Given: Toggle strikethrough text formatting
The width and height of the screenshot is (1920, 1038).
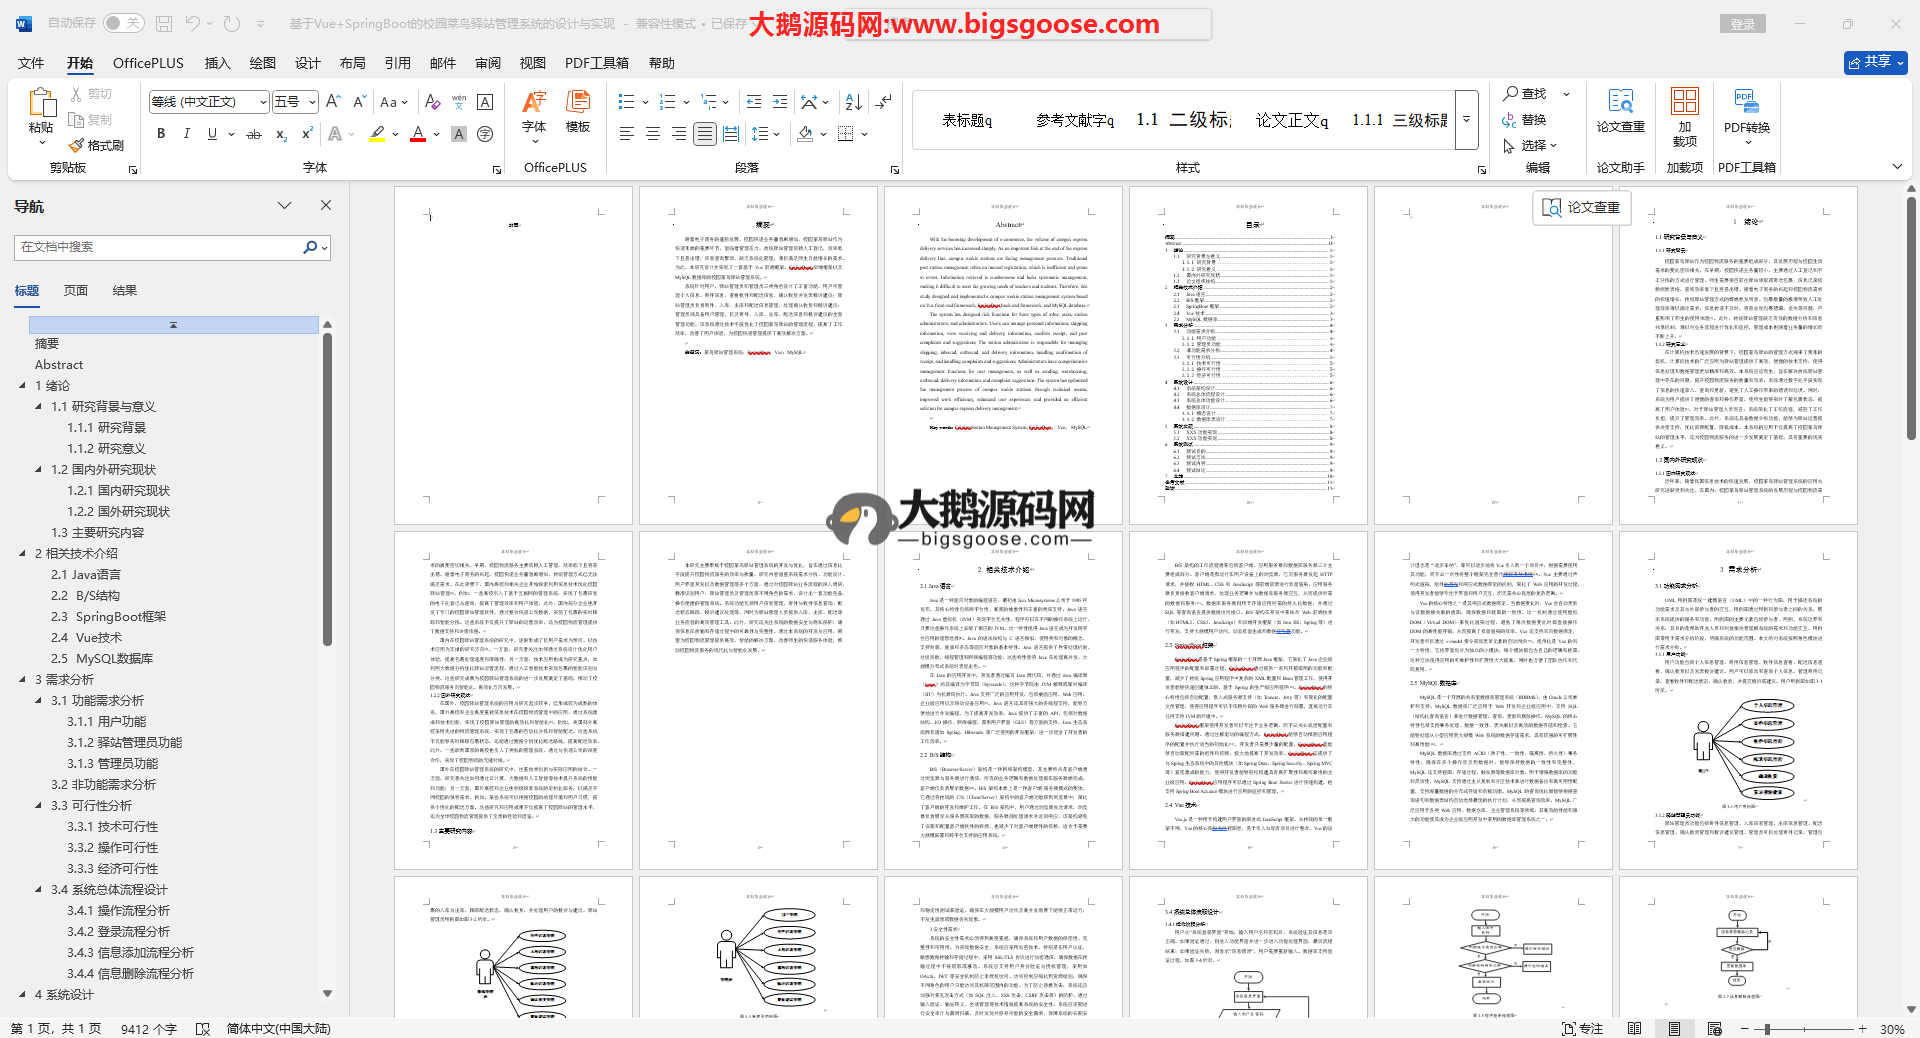Looking at the screenshot, I should [x=254, y=134].
